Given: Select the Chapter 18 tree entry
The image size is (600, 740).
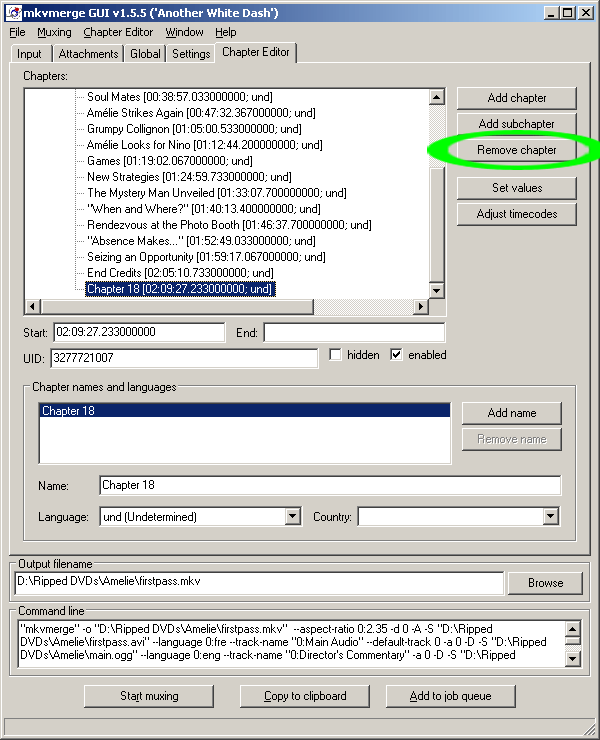Looking at the screenshot, I should 180,289.
